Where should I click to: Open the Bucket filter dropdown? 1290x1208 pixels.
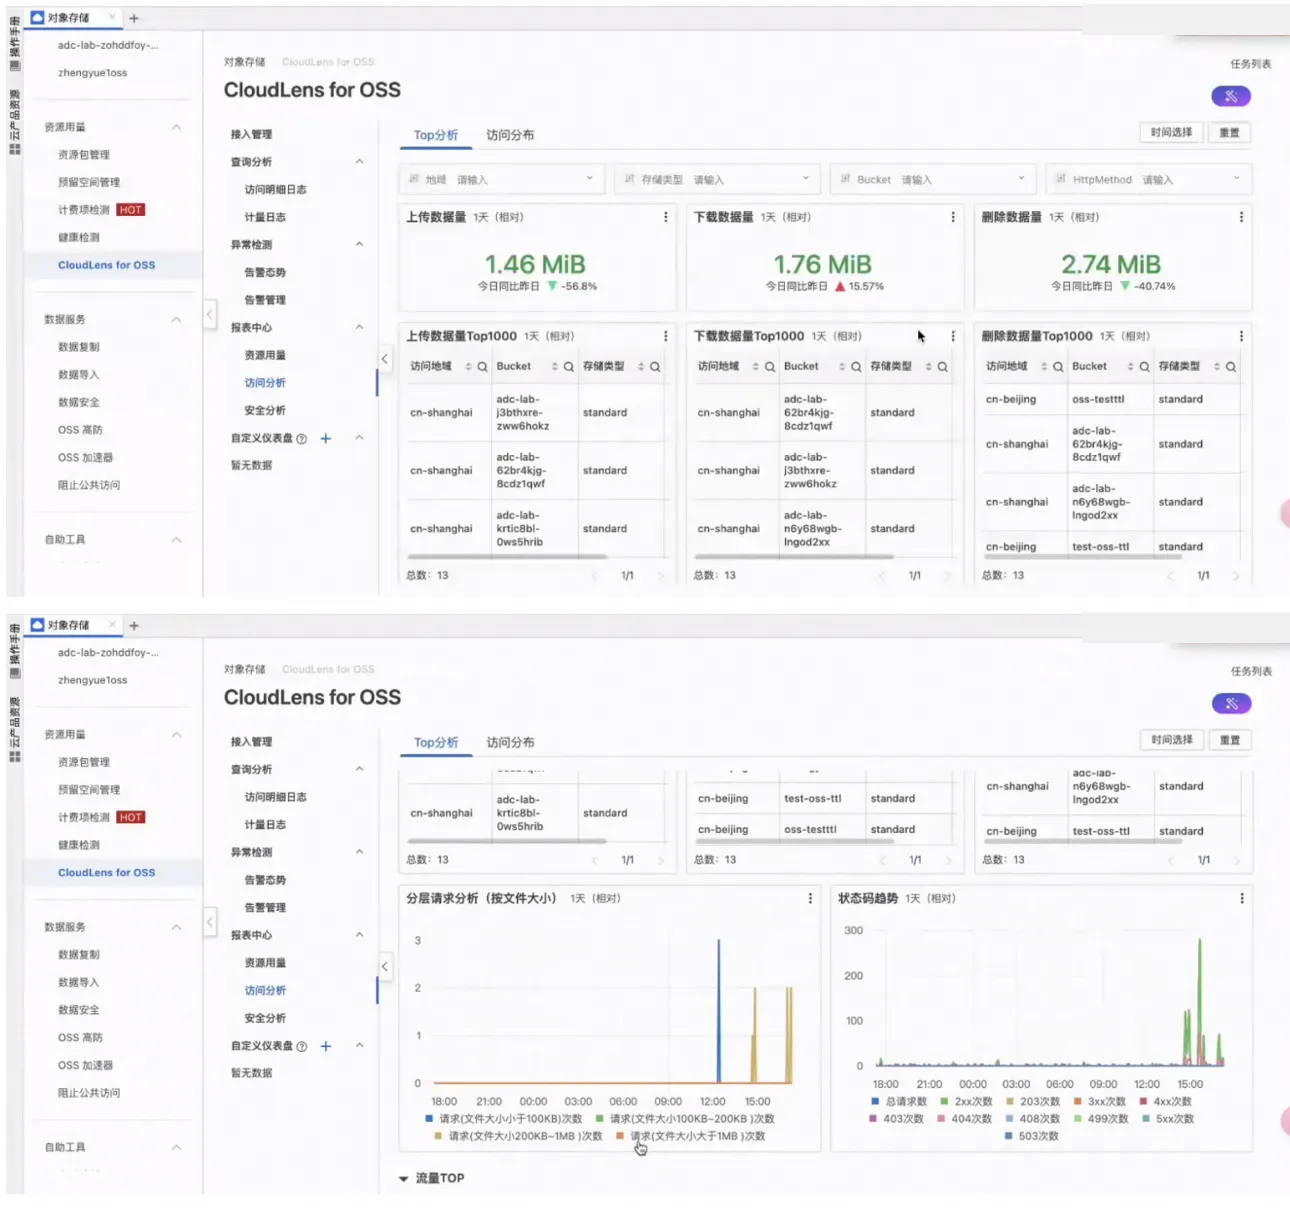pyautogui.click(x=934, y=180)
